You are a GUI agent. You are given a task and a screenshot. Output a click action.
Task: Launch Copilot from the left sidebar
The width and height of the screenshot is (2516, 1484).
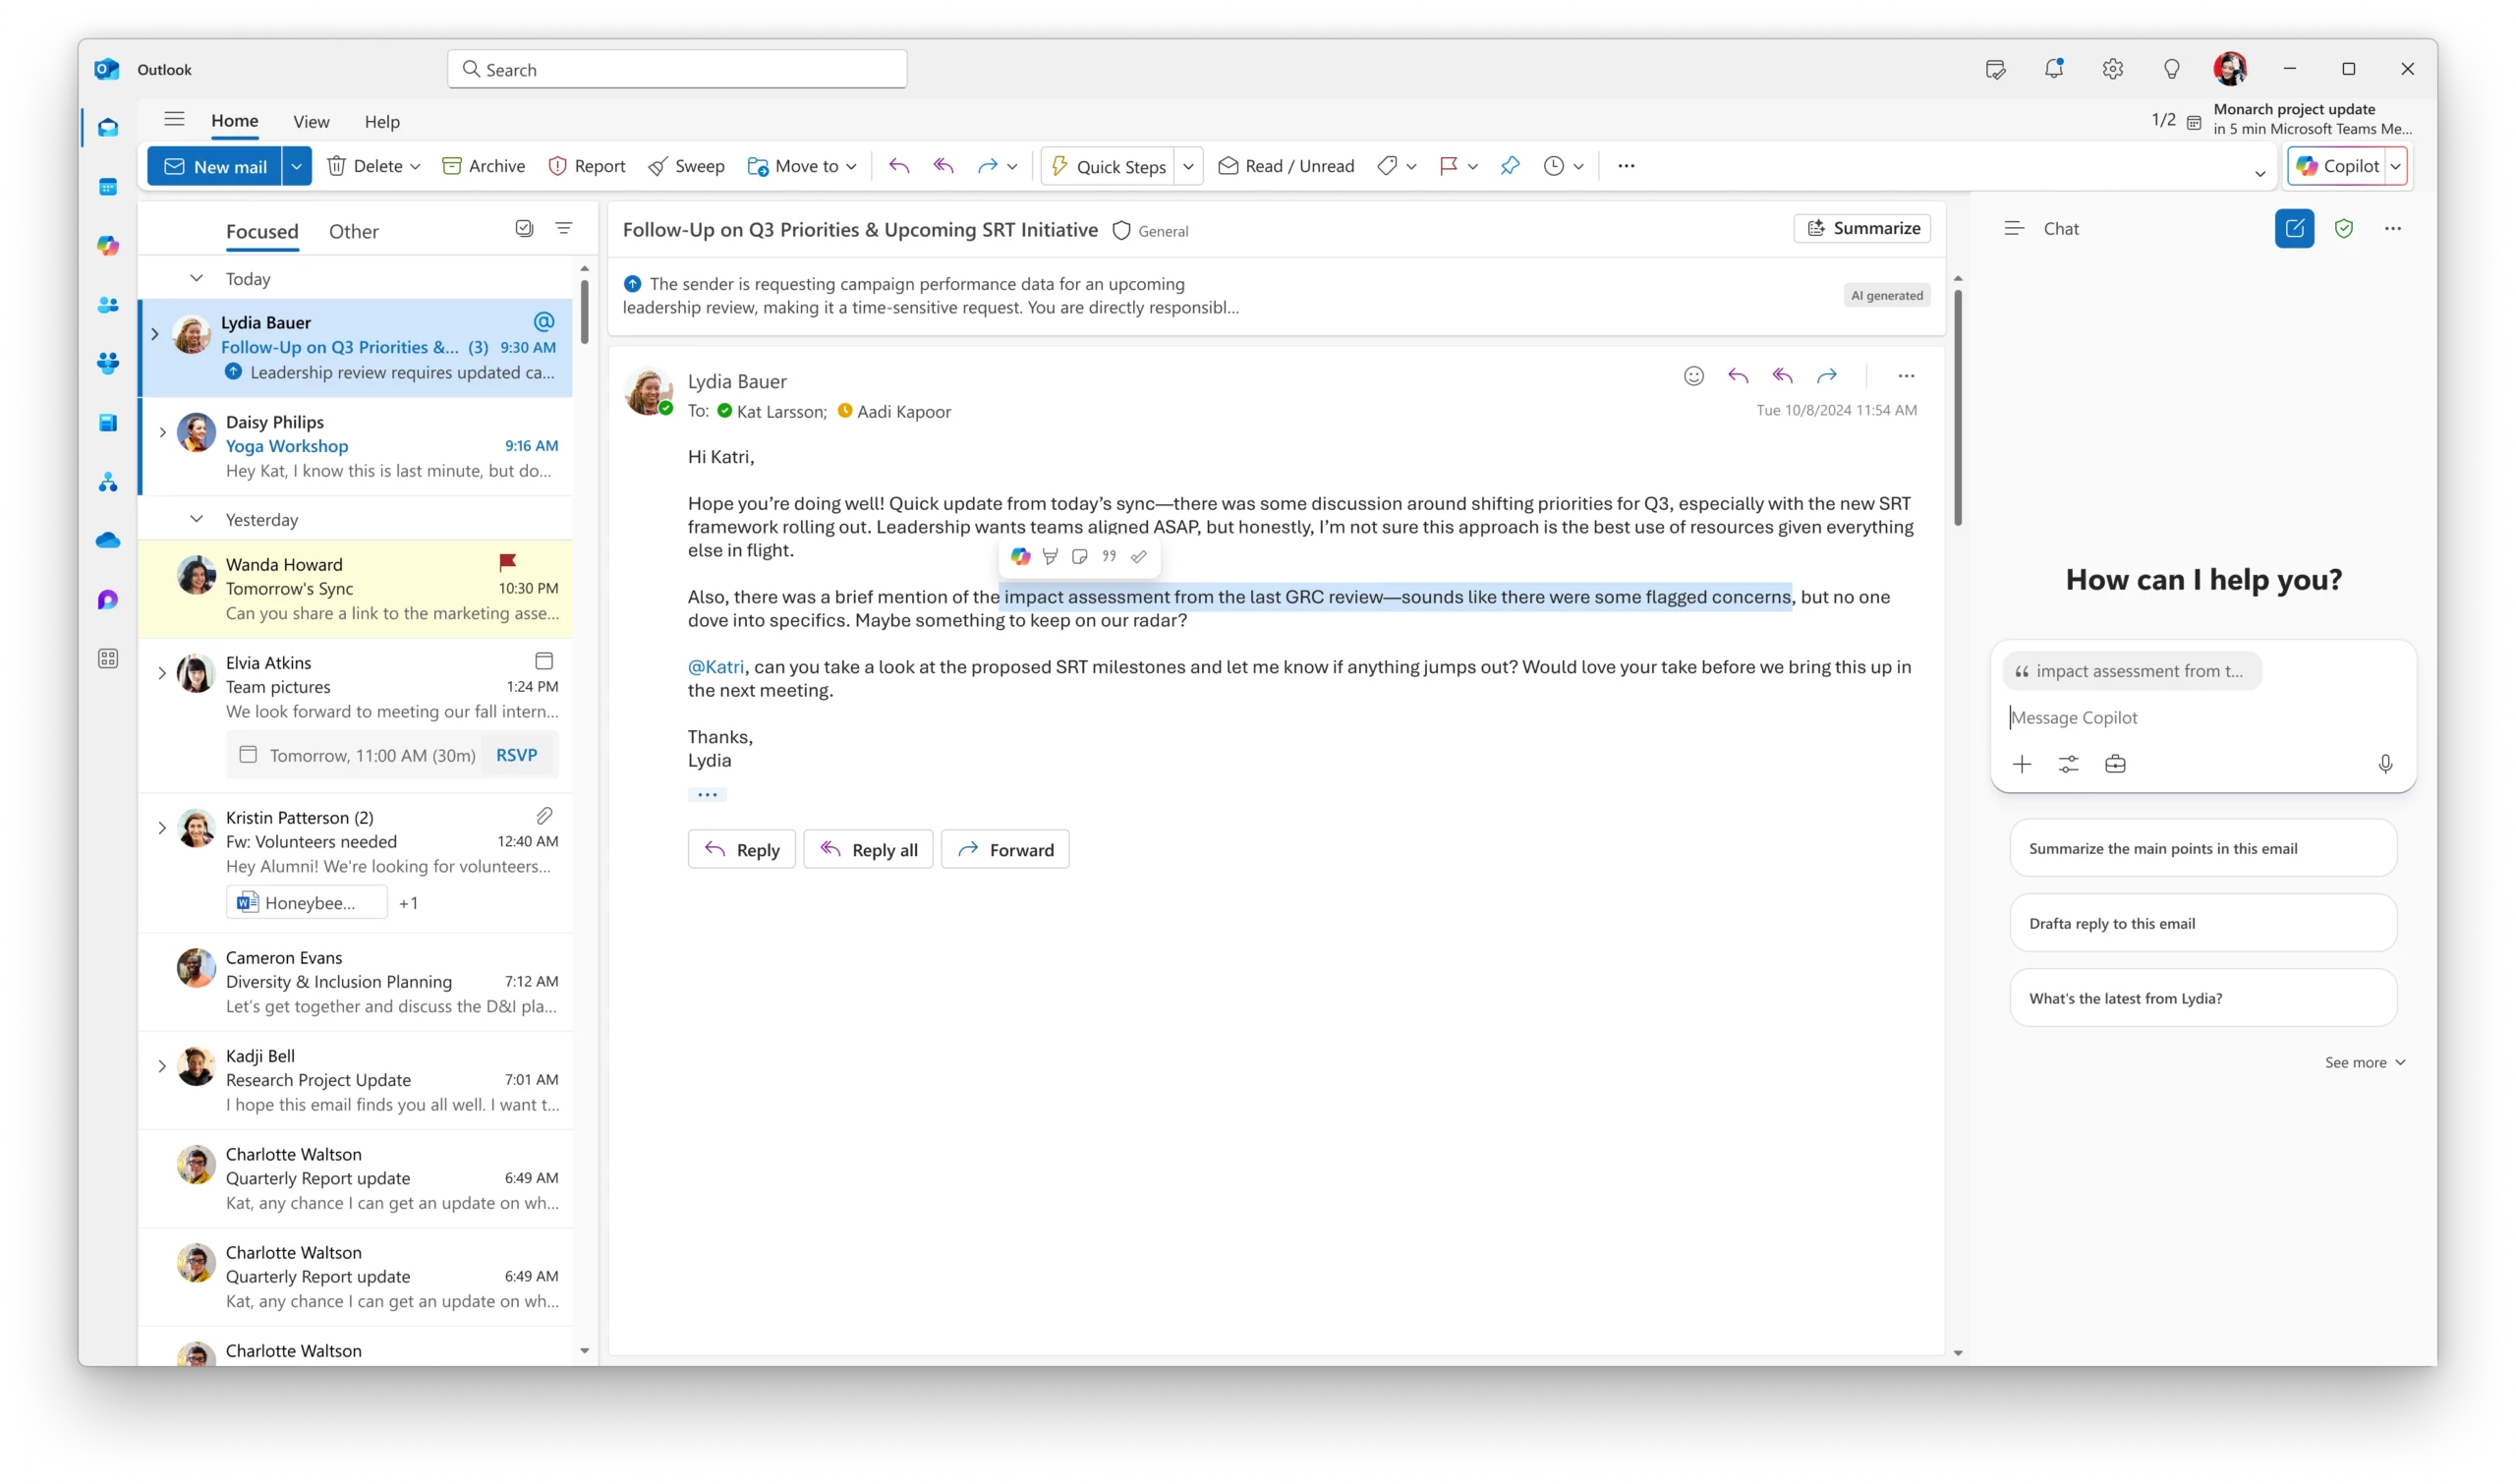click(108, 246)
